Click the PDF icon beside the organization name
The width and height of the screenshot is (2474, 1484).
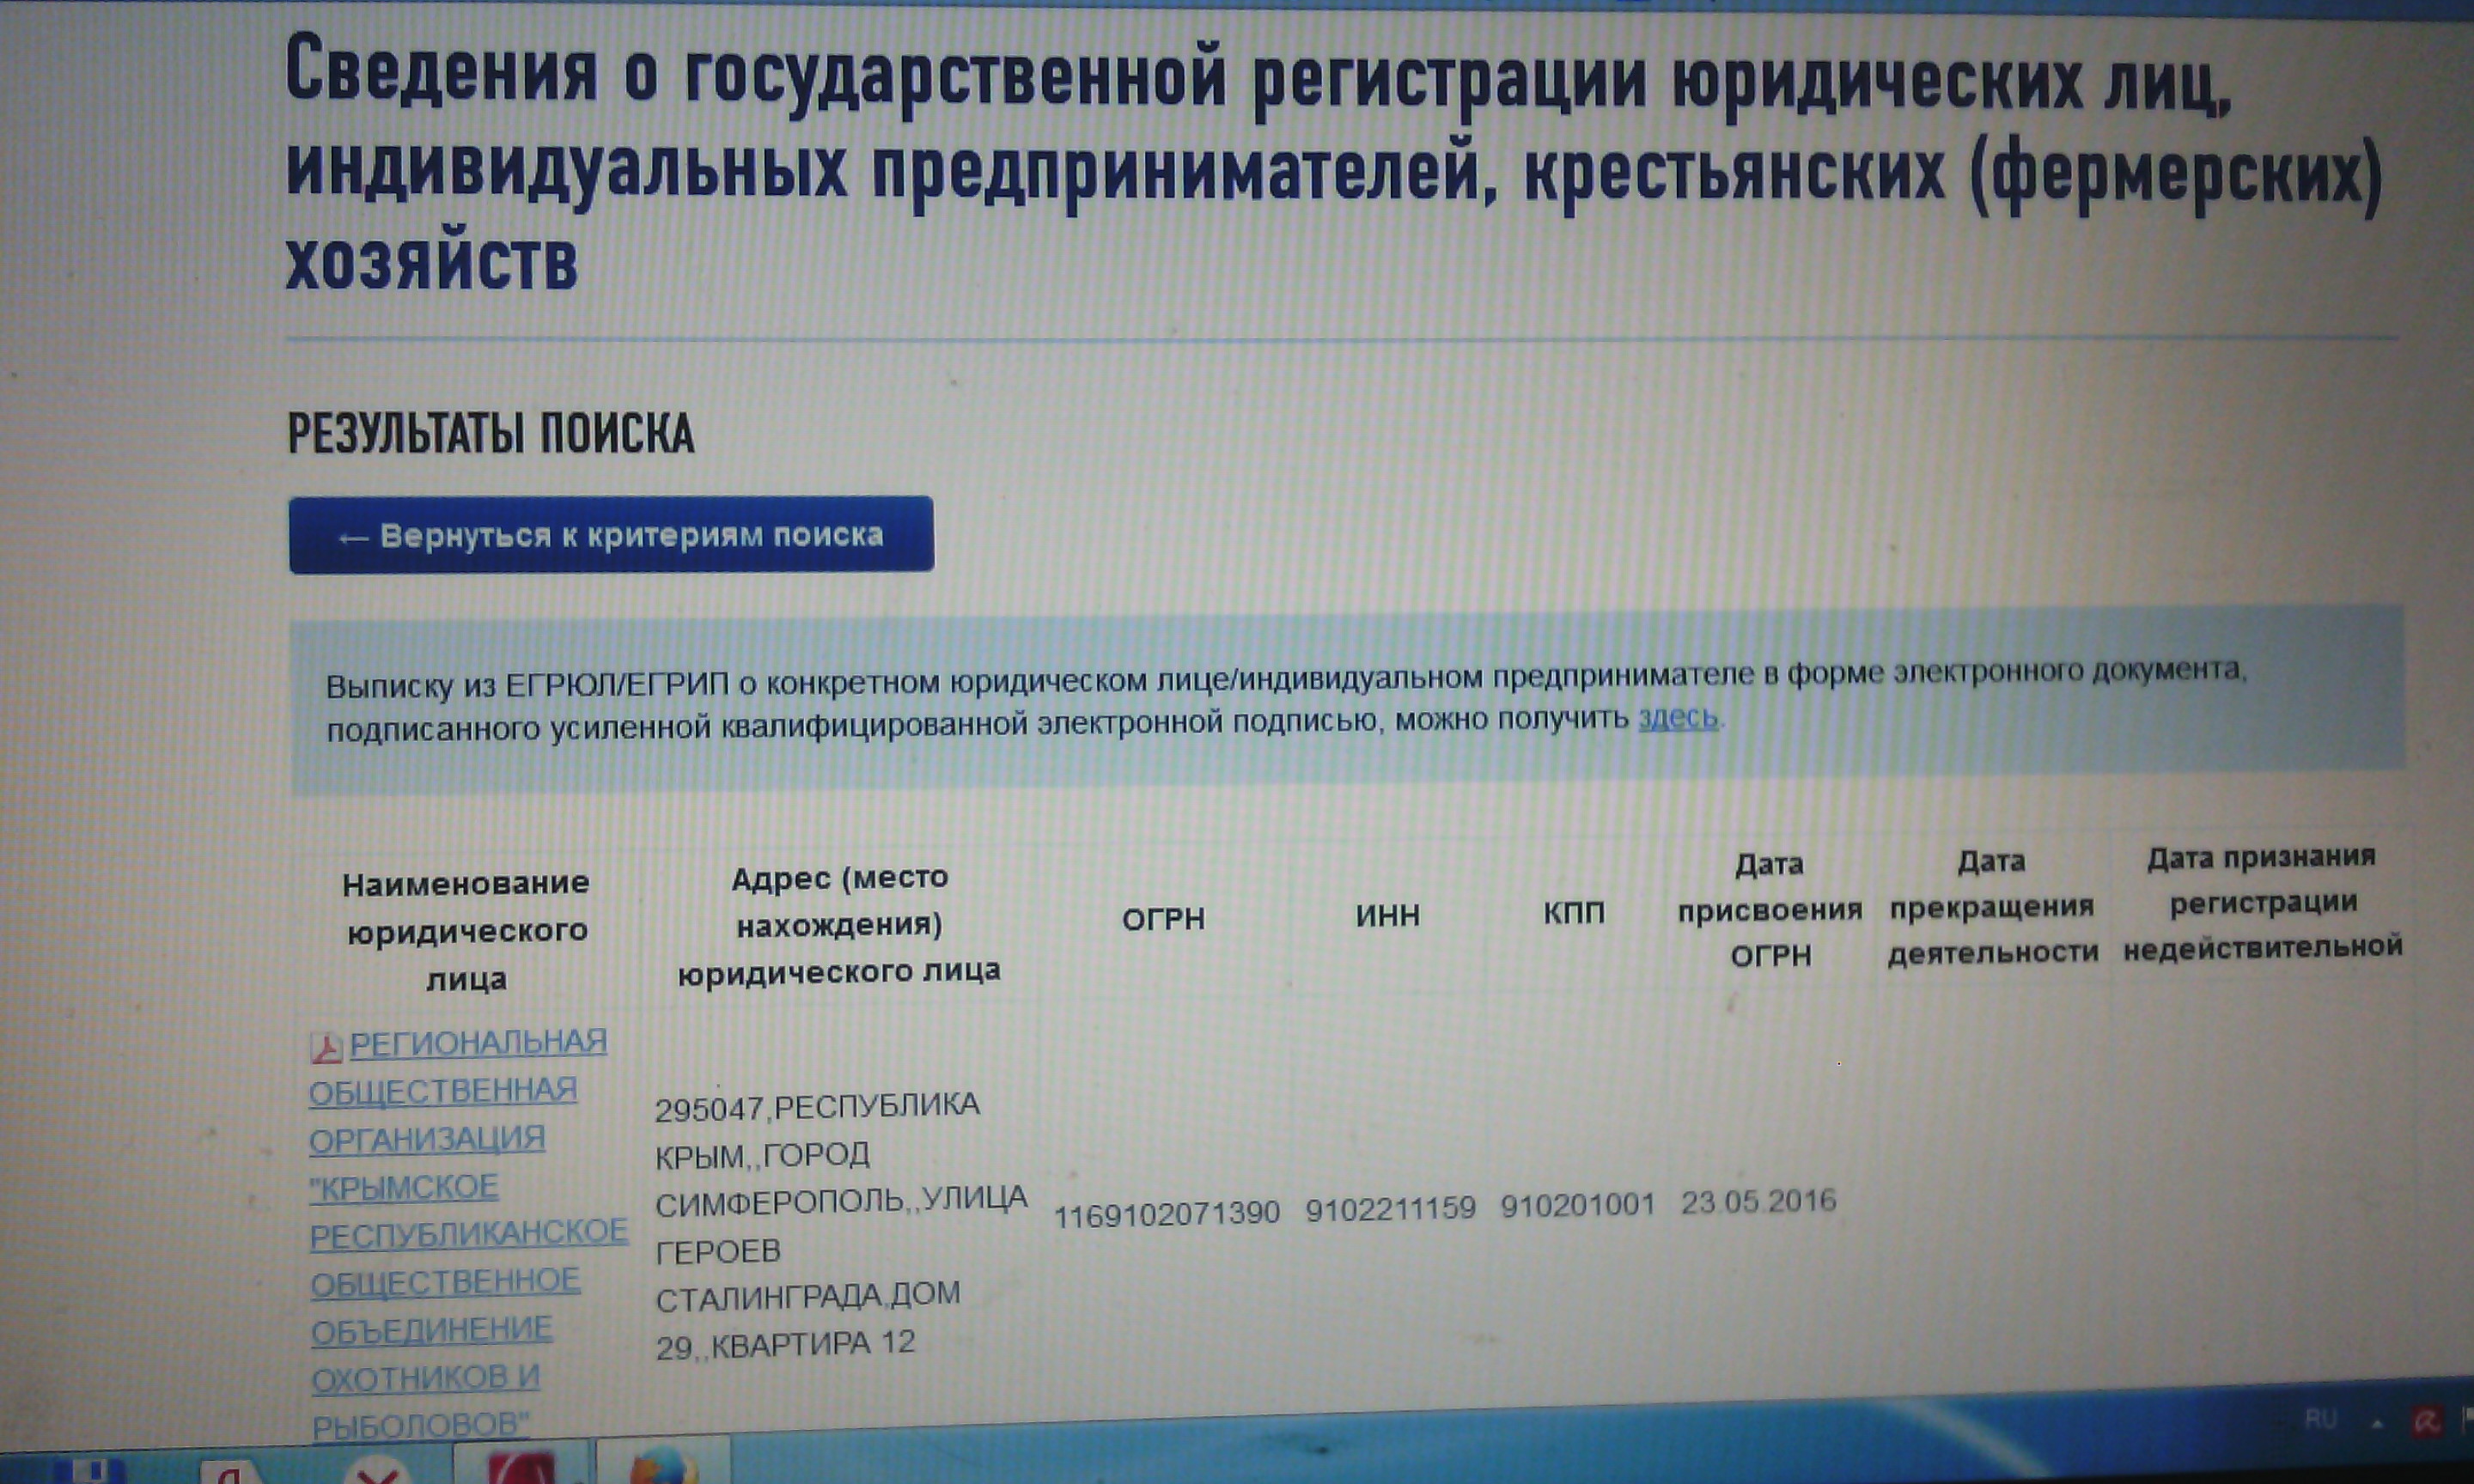[326, 1047]
